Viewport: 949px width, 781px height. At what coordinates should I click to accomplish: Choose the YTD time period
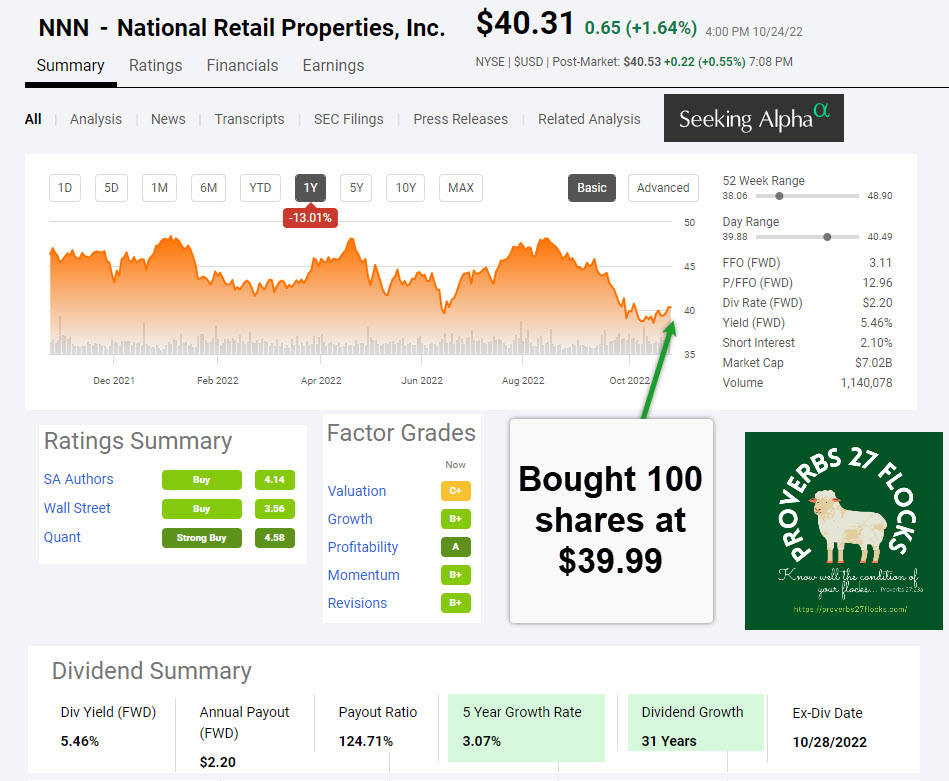tap(260, 187)
